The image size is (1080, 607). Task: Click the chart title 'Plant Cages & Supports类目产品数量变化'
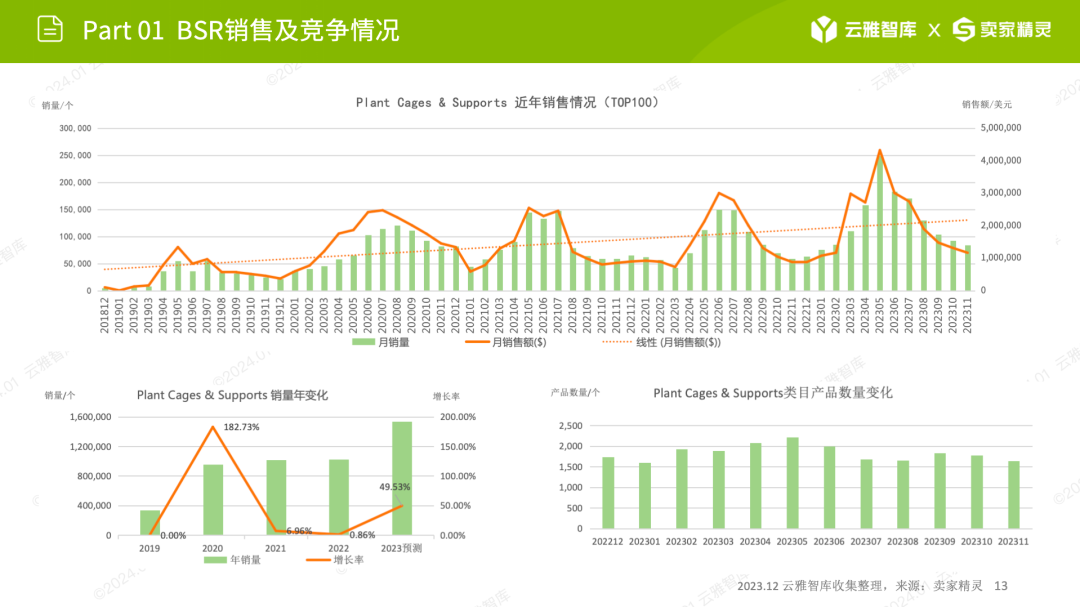coord(773,393)
